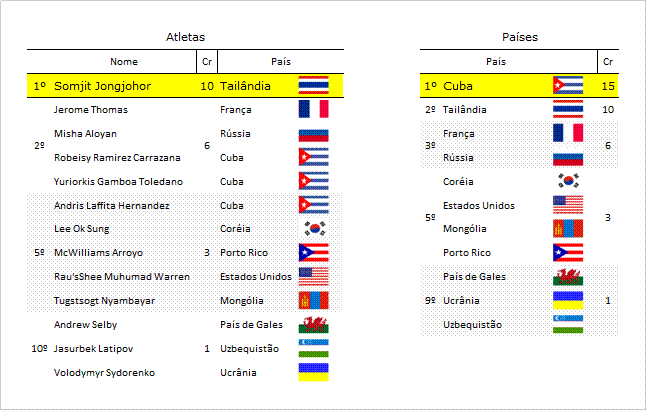Select the Nome column header in Atletas
647x411 pixels.
click(x=124, y=61)
